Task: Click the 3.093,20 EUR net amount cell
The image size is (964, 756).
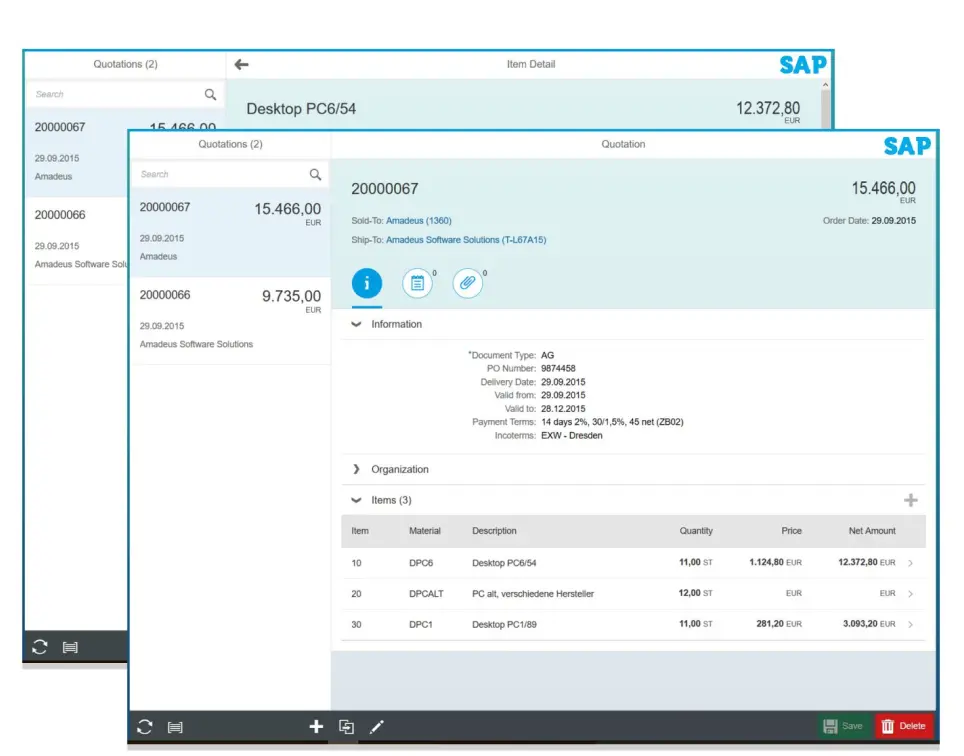Action: click(x=869, y=624)
